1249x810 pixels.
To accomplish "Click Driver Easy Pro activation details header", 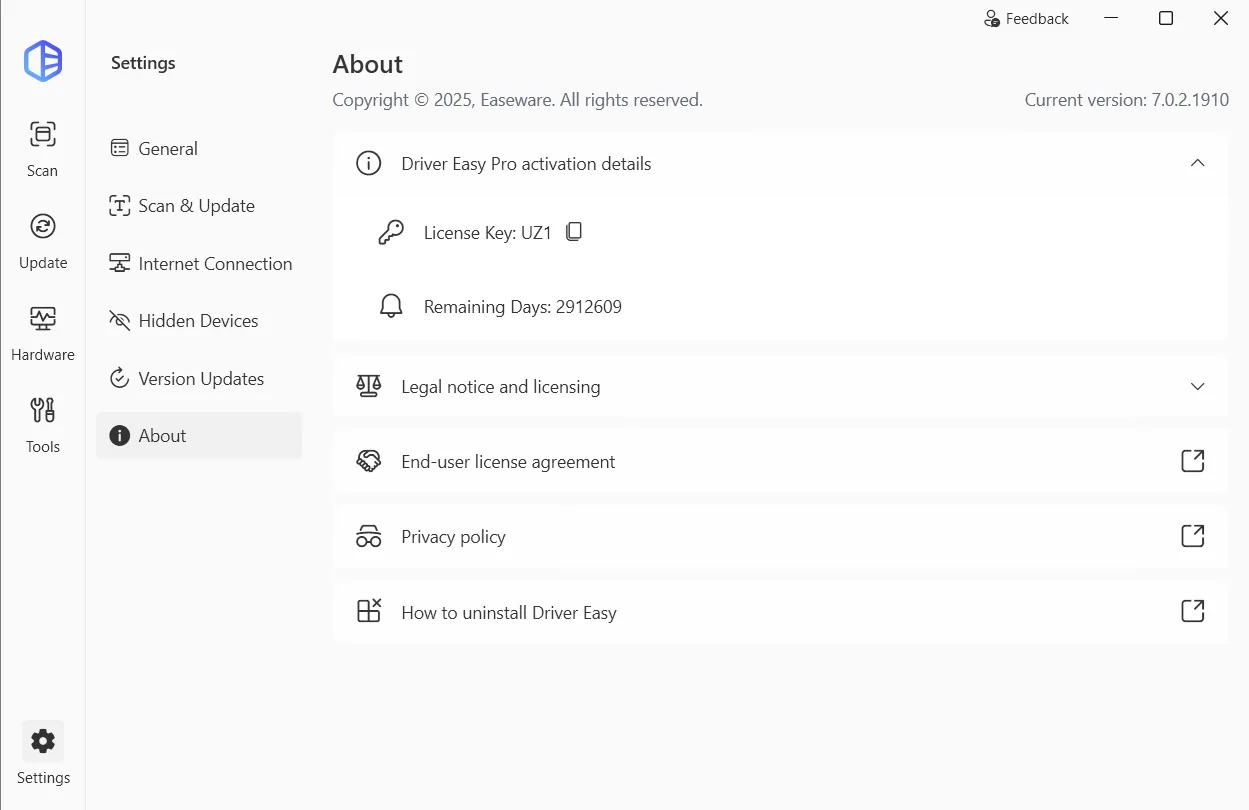I will (780, 163).
